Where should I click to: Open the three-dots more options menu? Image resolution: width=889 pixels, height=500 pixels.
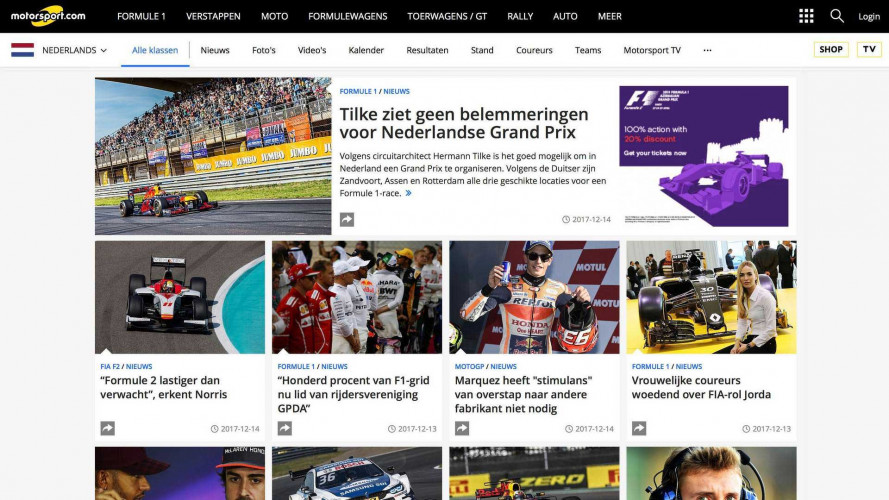[707, 50]
